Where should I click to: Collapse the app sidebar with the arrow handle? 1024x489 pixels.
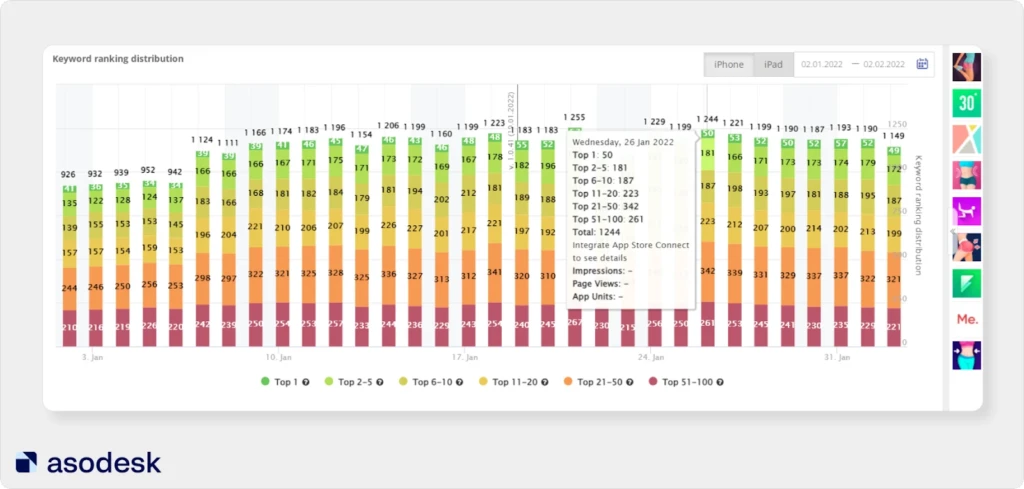point(952,233)
